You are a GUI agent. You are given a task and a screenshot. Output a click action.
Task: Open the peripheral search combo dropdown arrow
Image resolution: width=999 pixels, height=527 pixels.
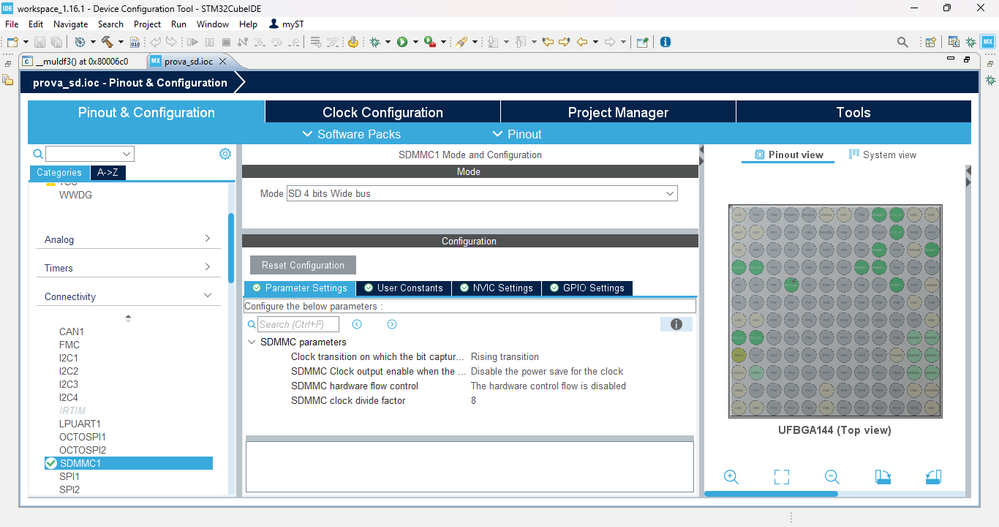click(126, 154)
